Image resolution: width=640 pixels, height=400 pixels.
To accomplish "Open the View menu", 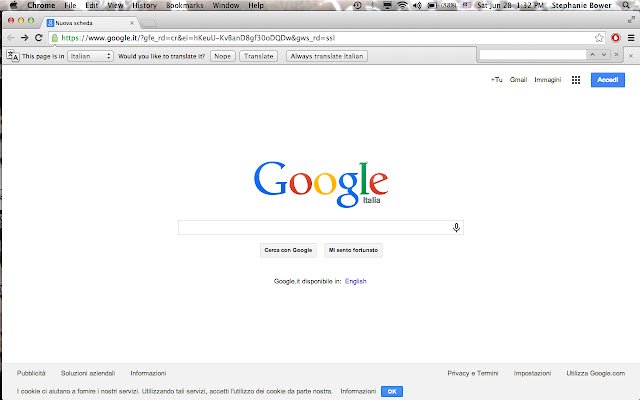I will point(115,5).
